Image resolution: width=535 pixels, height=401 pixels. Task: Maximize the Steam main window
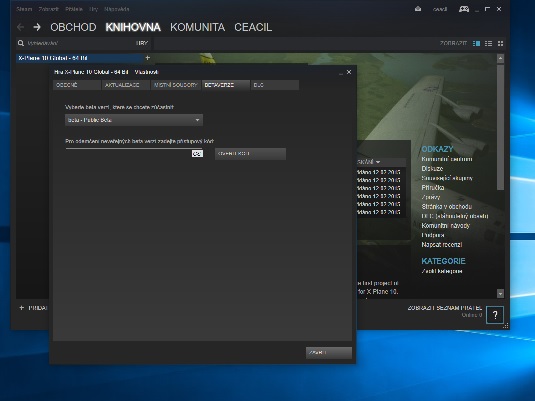click(x=487, y=9)
